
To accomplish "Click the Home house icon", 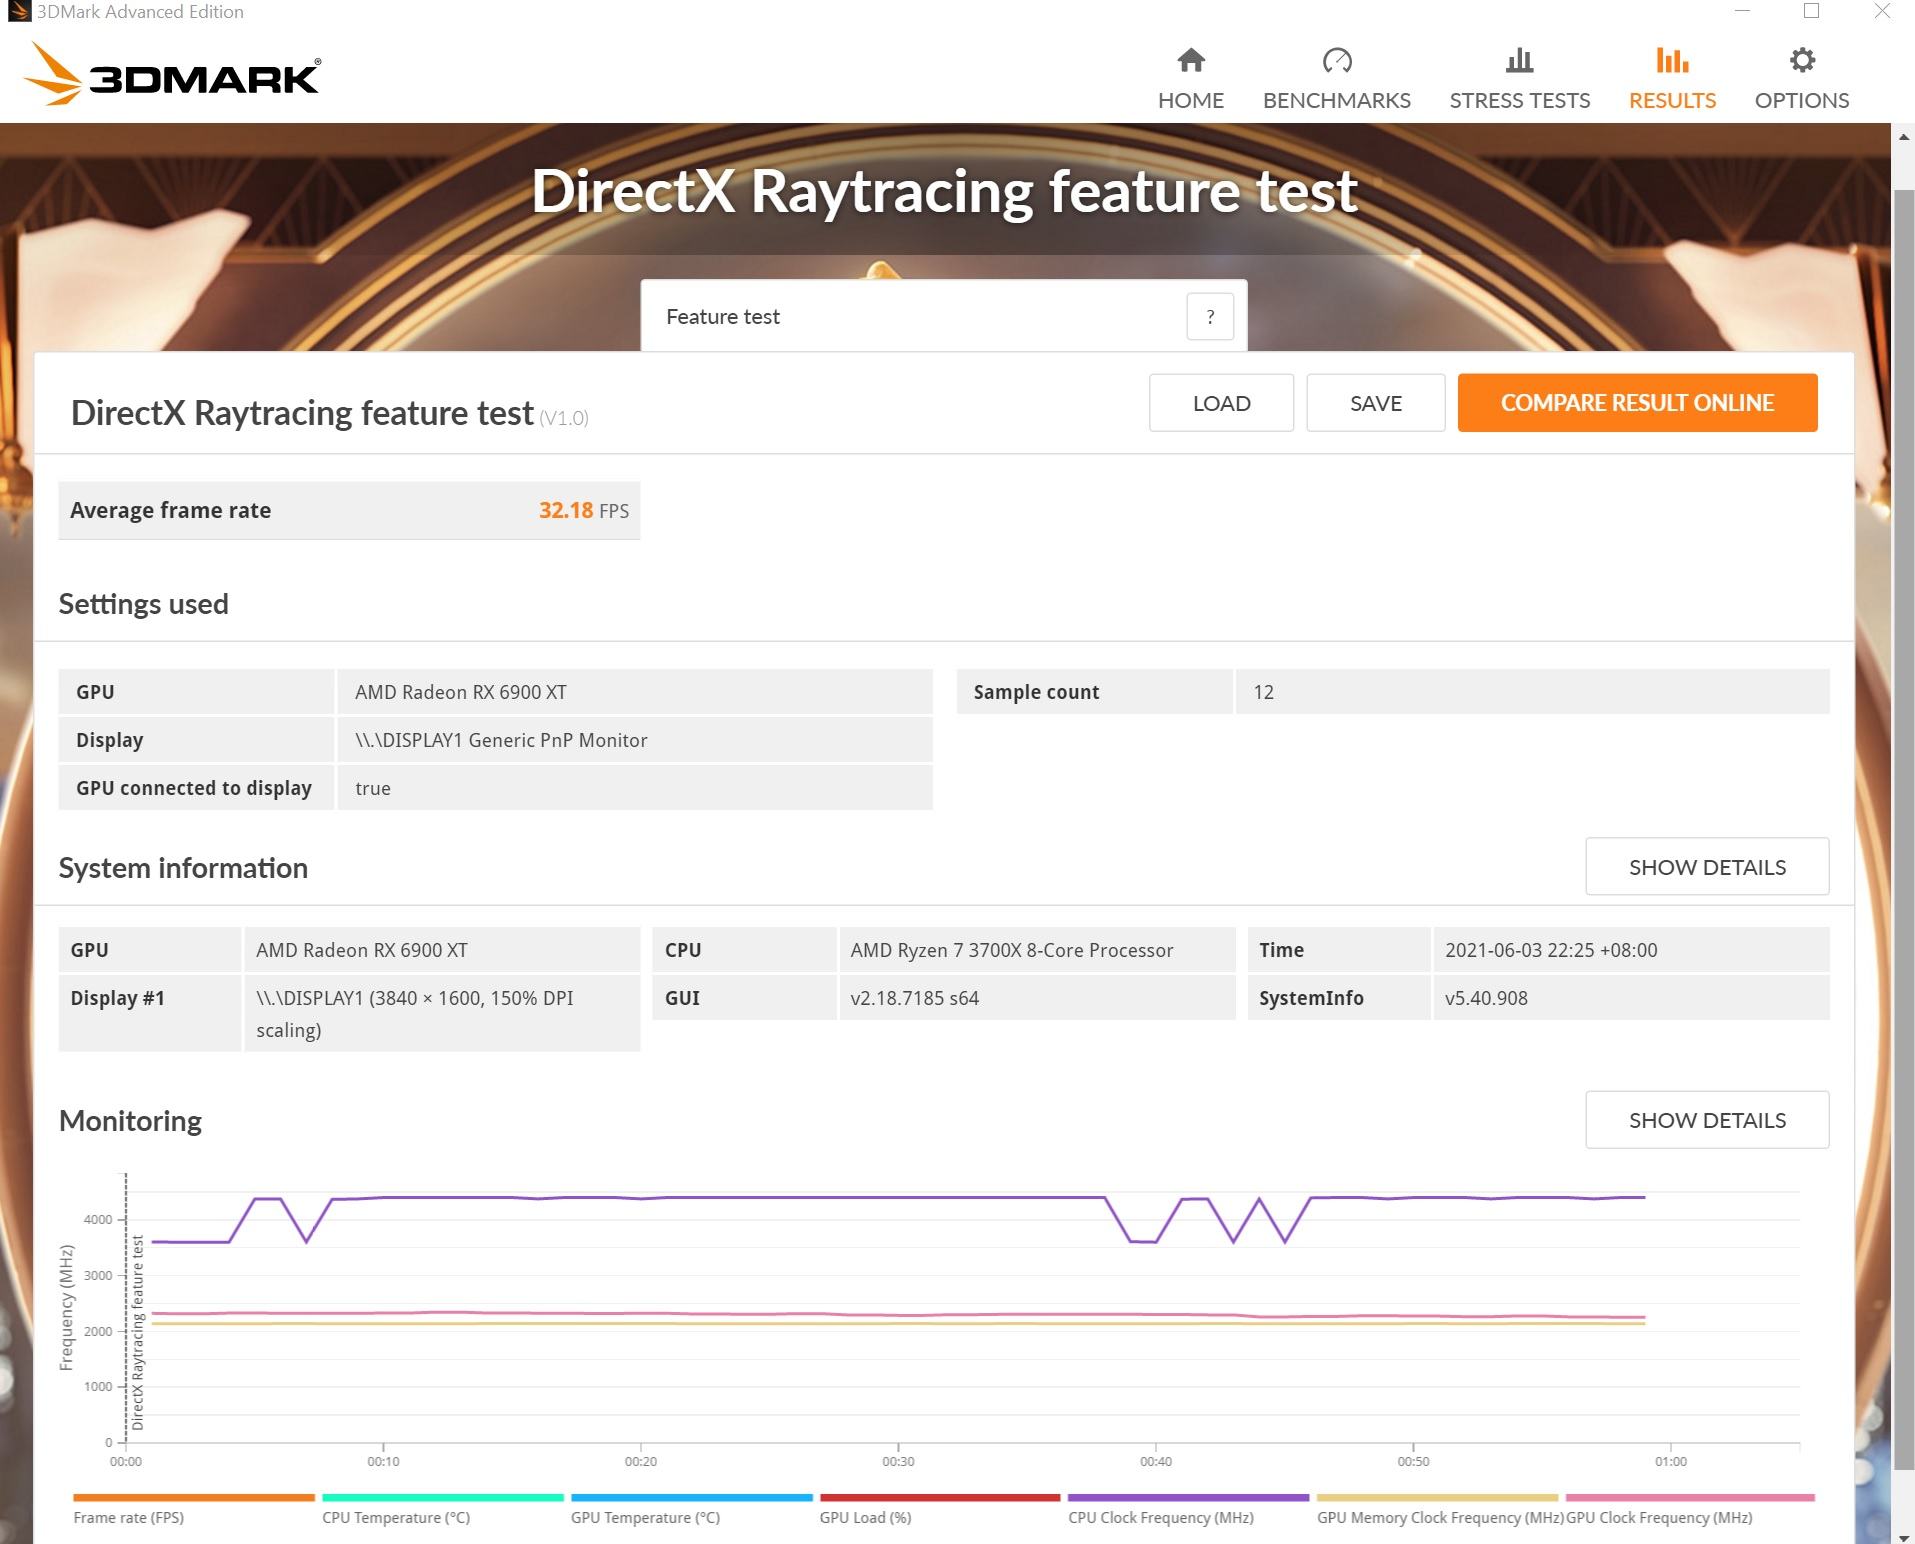I will click(1190, 61).
